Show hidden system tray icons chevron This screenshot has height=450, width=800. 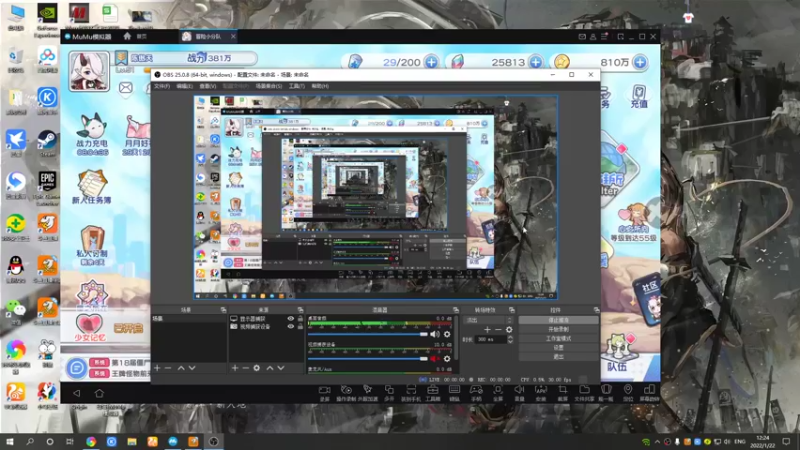click(657, 442)
